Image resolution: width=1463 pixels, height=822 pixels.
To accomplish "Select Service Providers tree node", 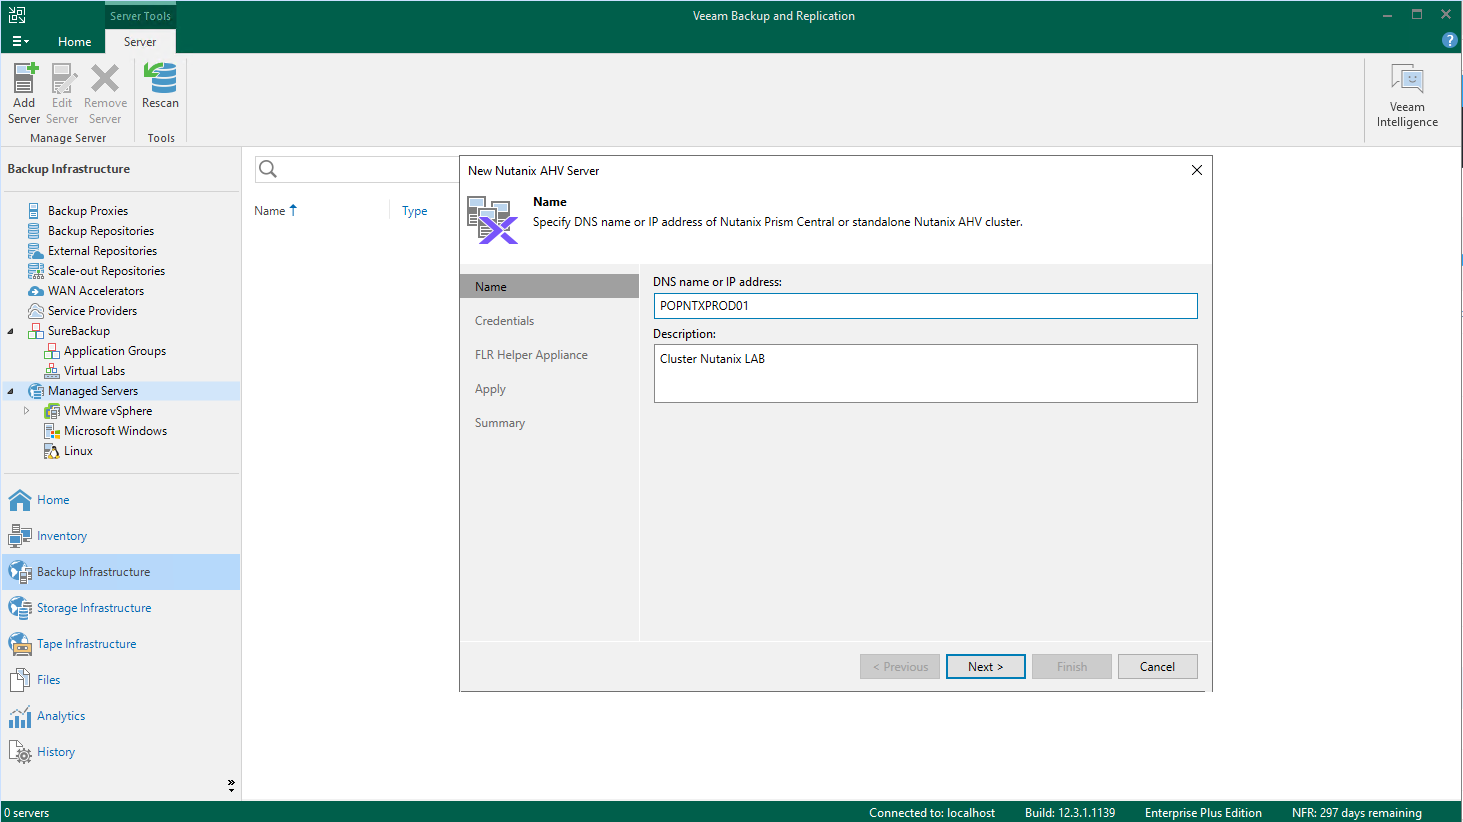I will pyautogui.click(x=92, y=311).
